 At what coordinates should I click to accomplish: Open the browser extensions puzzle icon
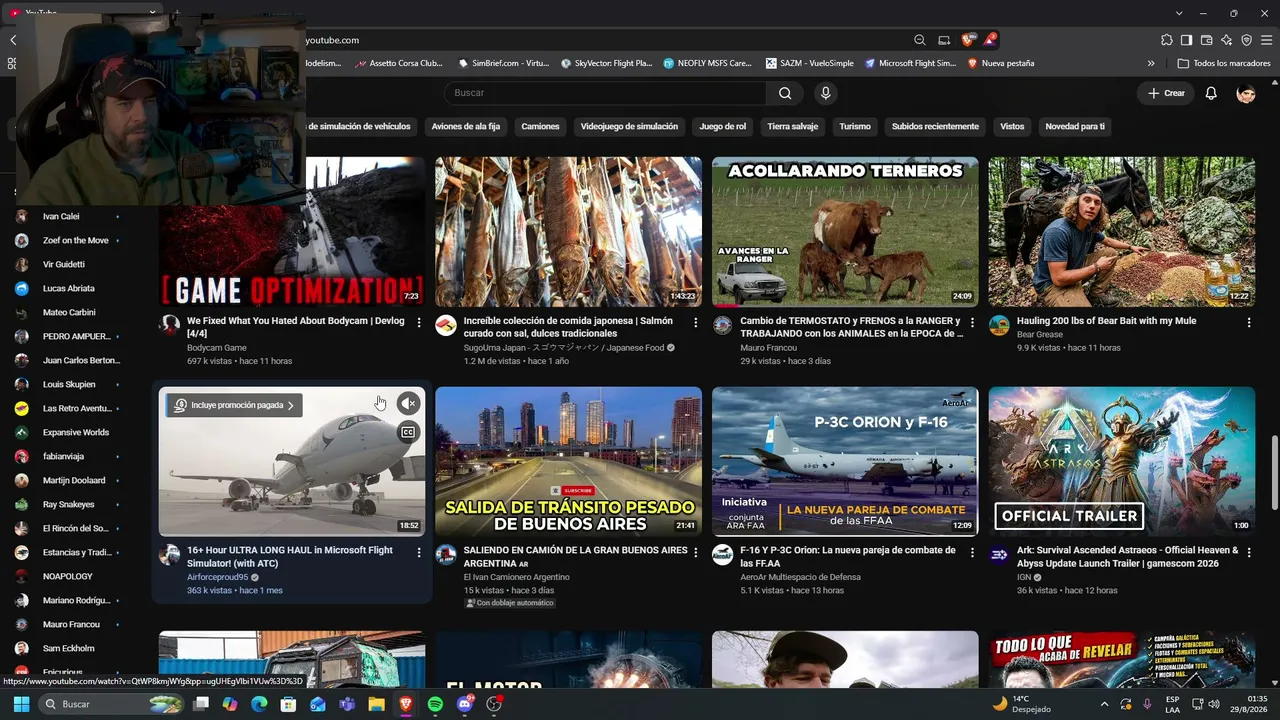[x=1167, y=40]
